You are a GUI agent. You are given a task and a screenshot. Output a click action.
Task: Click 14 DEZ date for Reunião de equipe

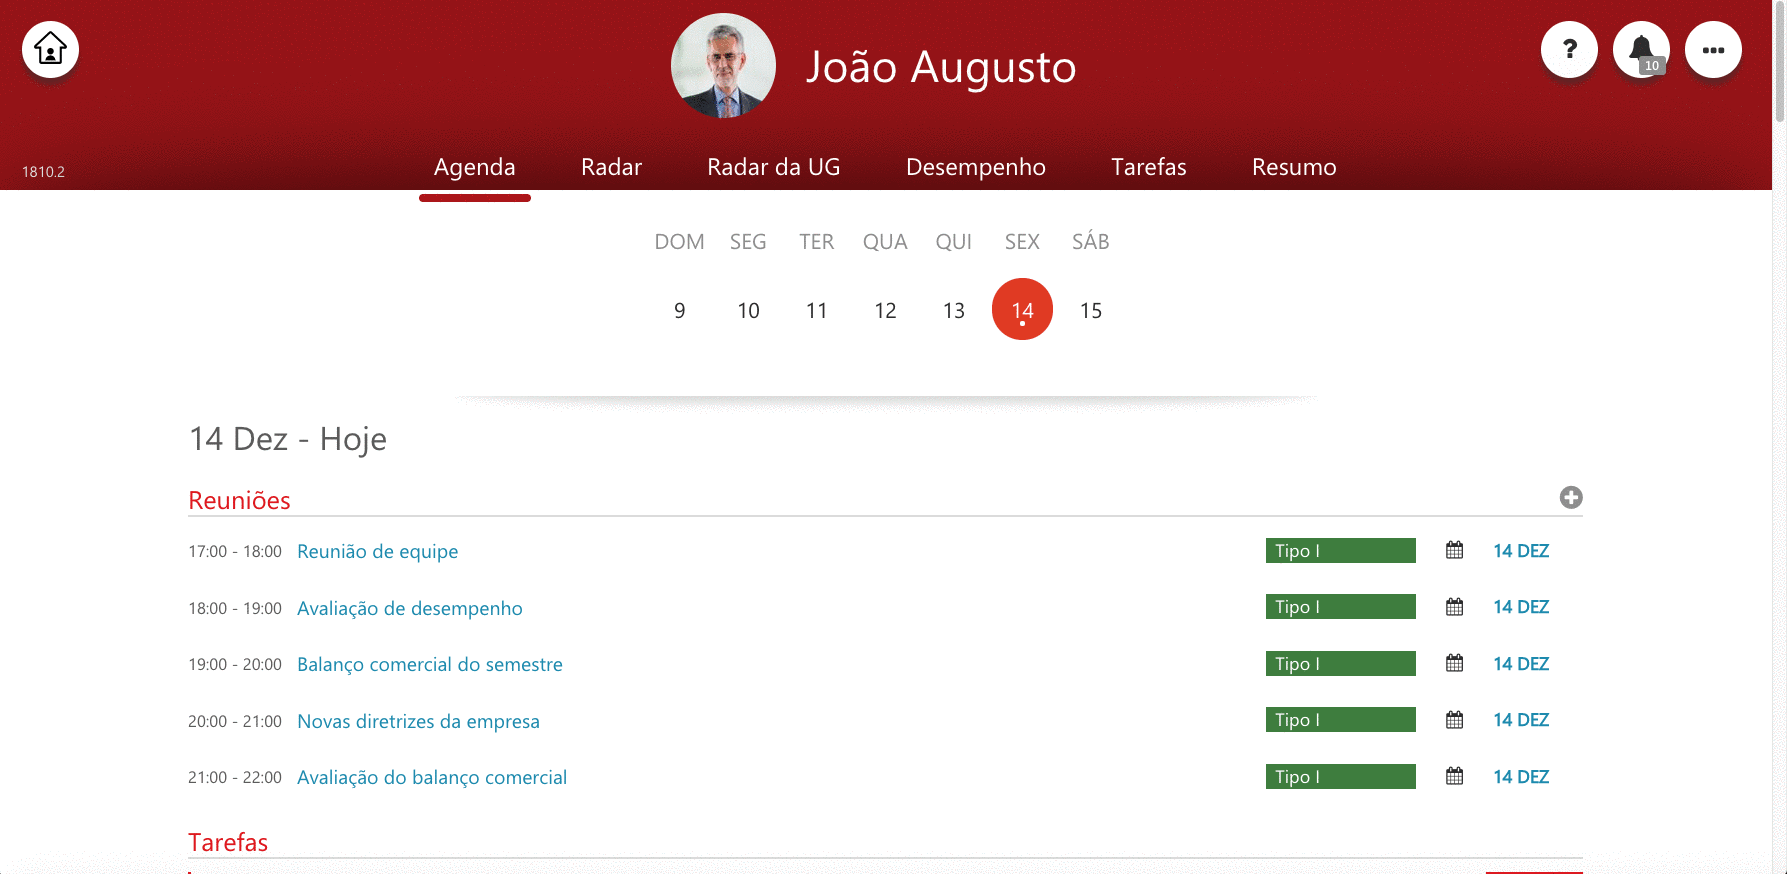[1521, 550]
